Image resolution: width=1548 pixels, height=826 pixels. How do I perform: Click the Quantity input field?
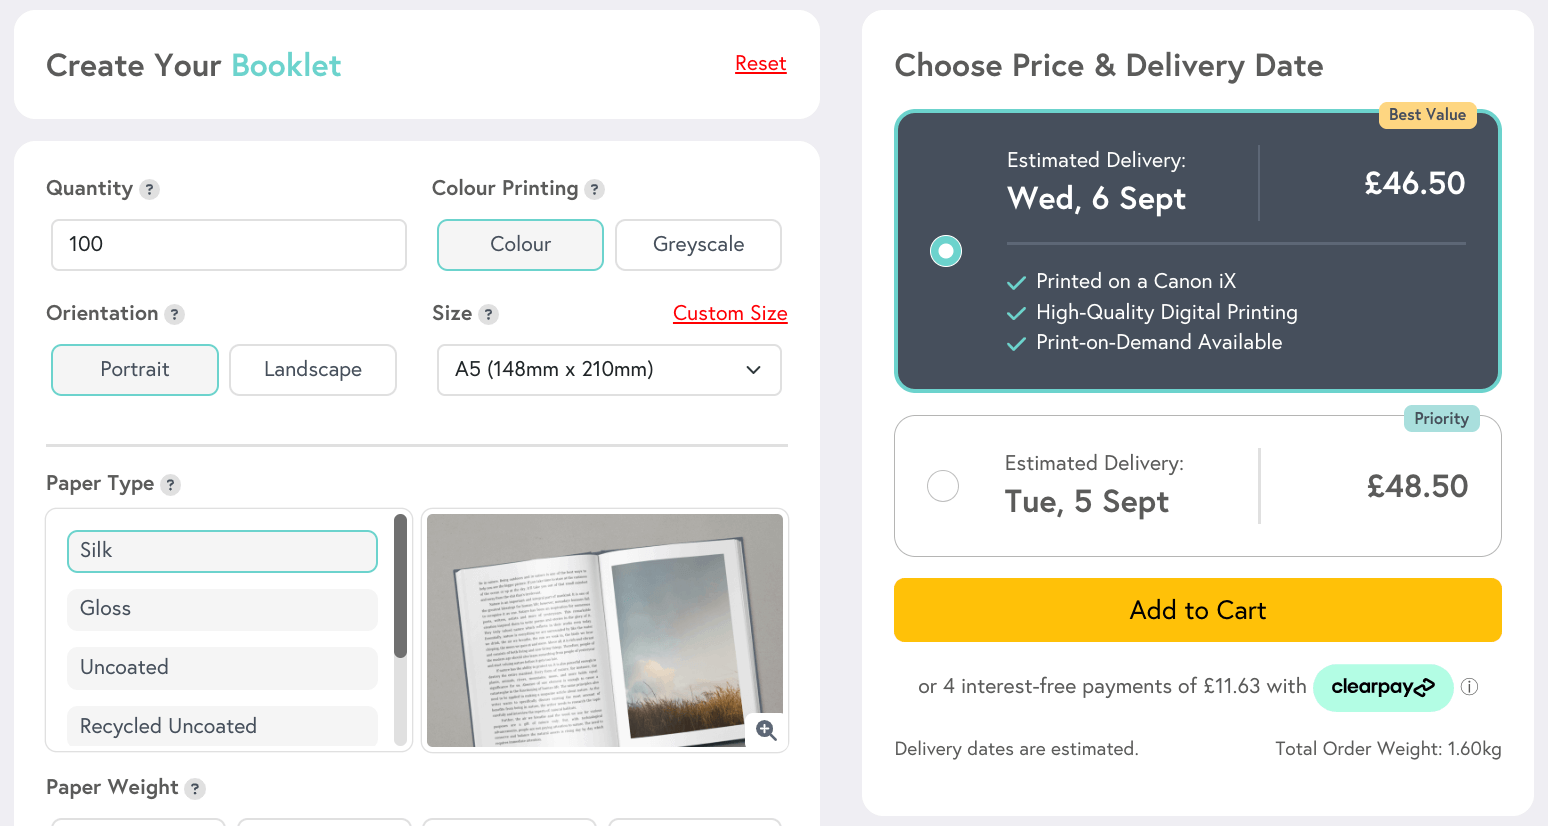(x=229, y=245)
